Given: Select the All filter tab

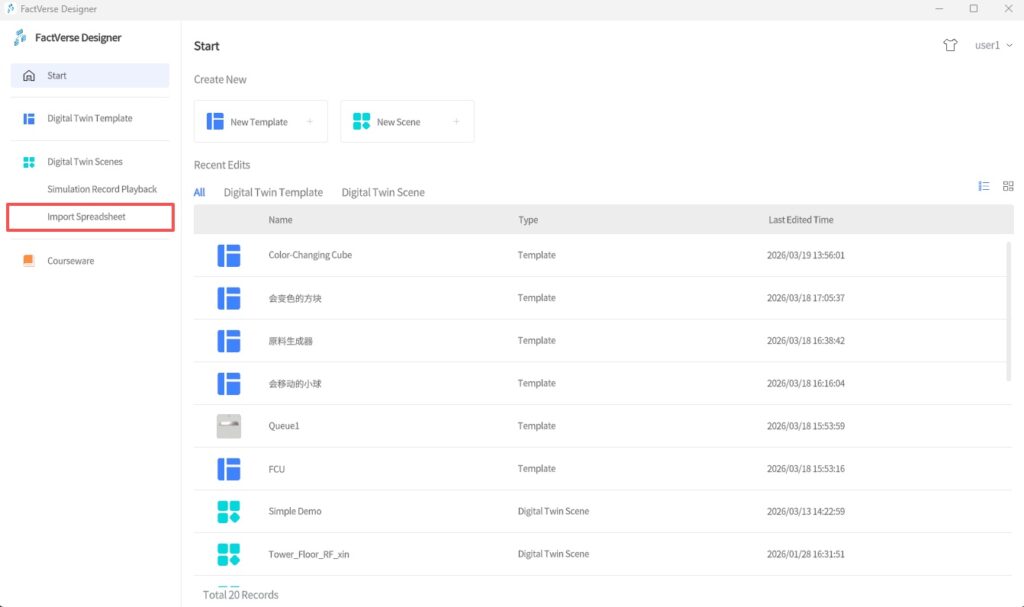Looking at the screenshot, I should [199, 192].
